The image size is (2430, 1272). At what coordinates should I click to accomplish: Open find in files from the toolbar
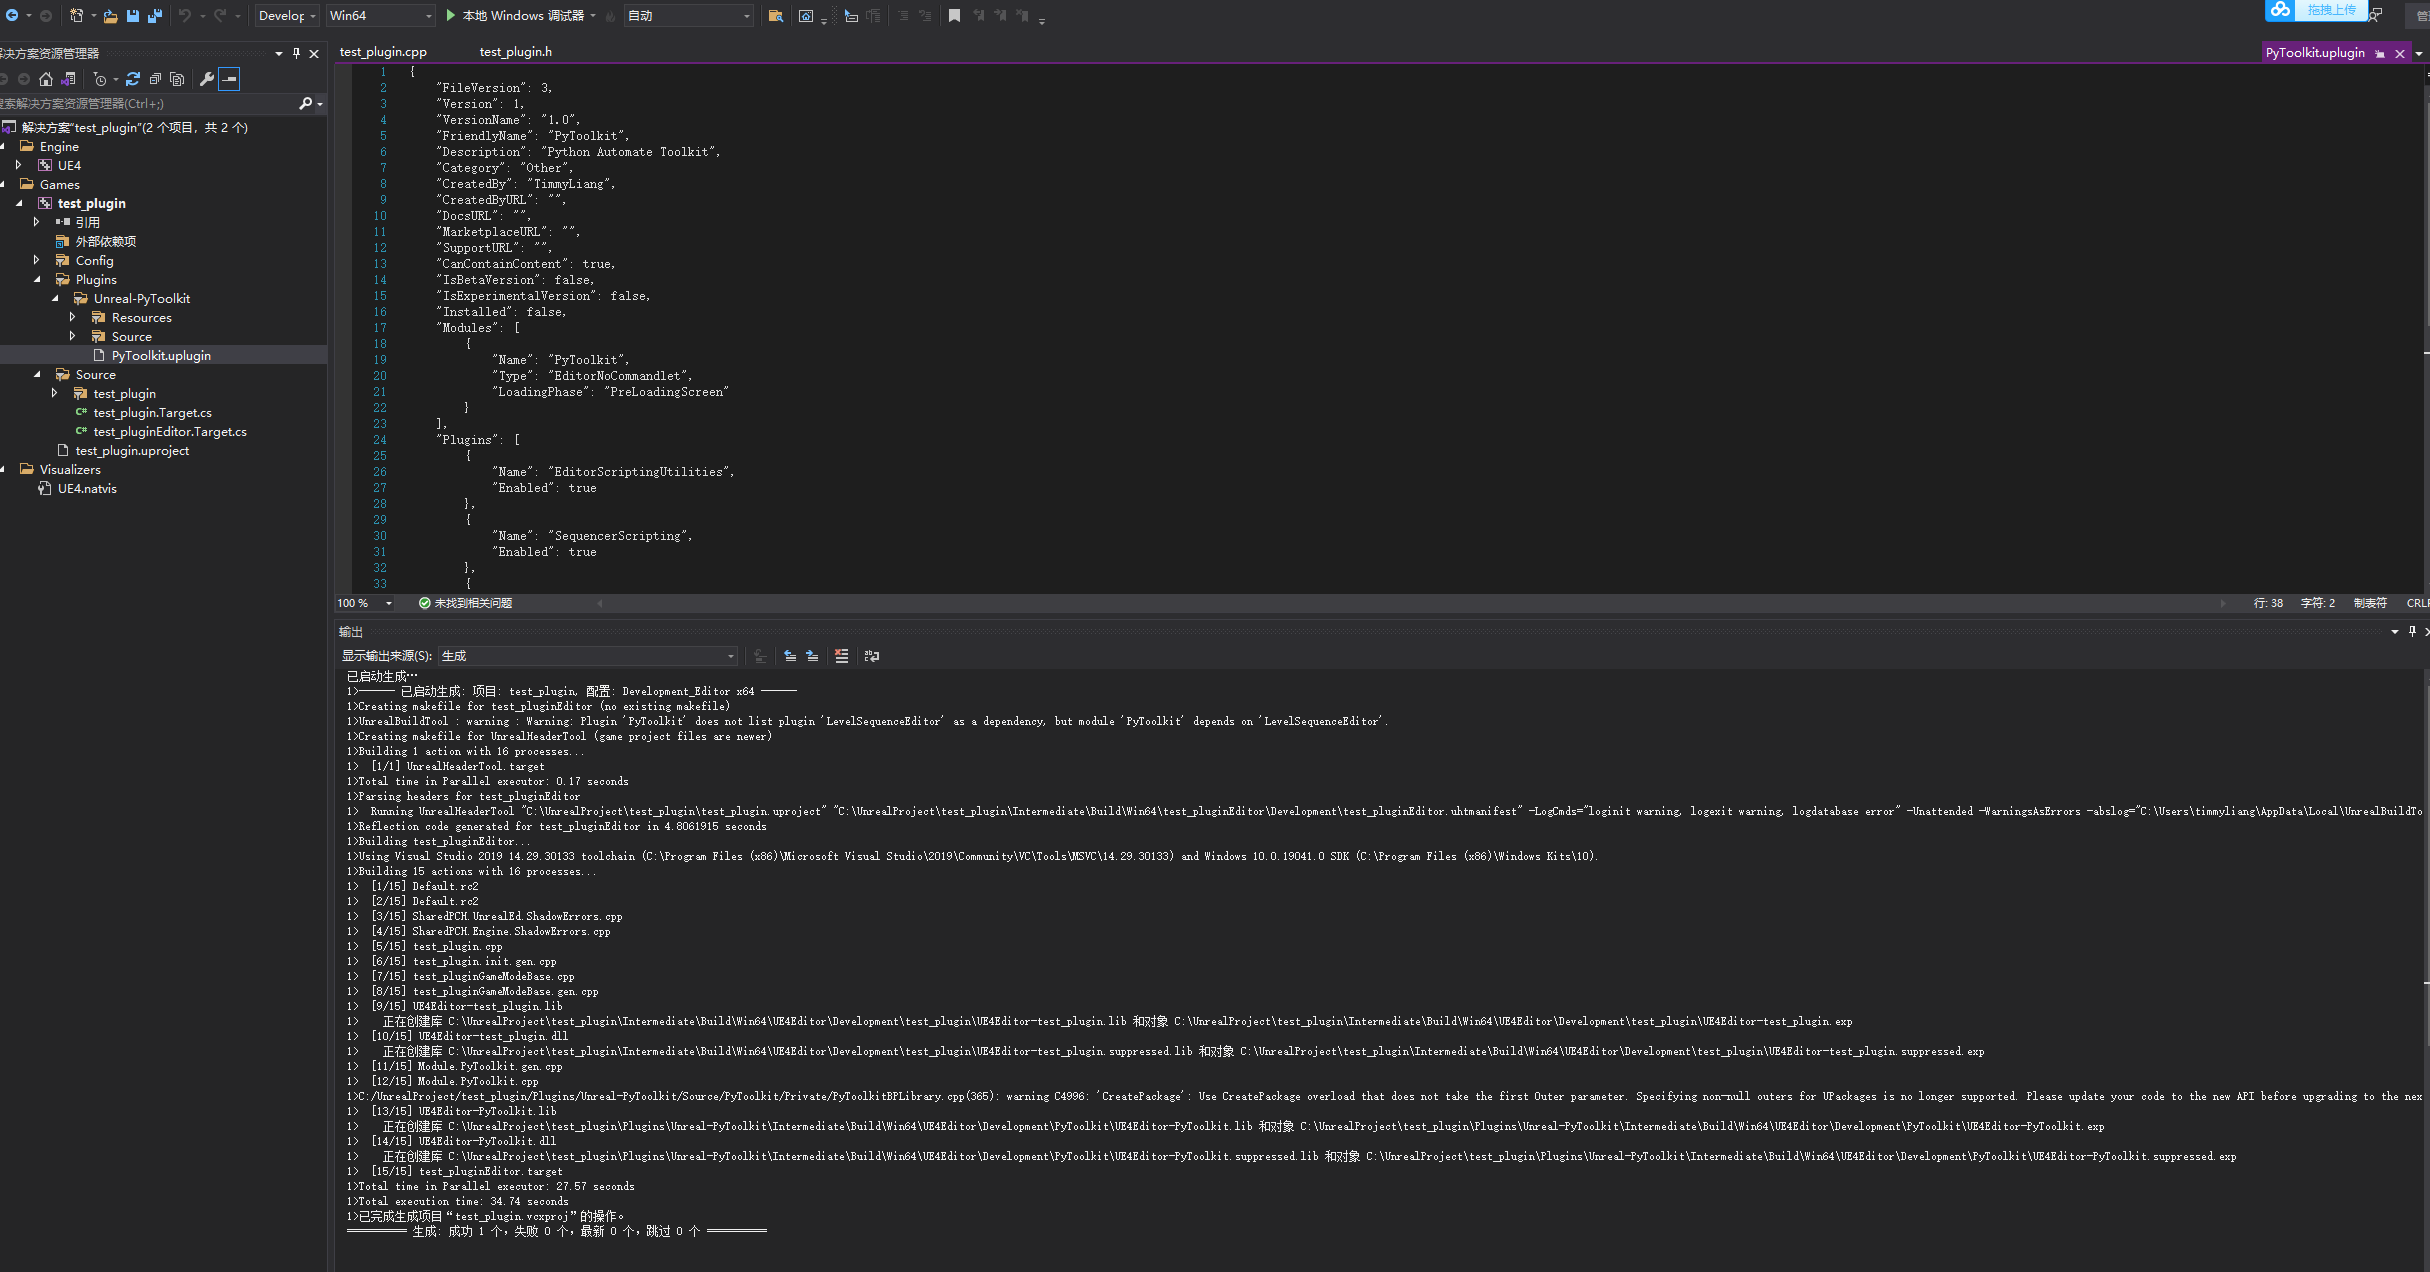(x=776, y=16)
